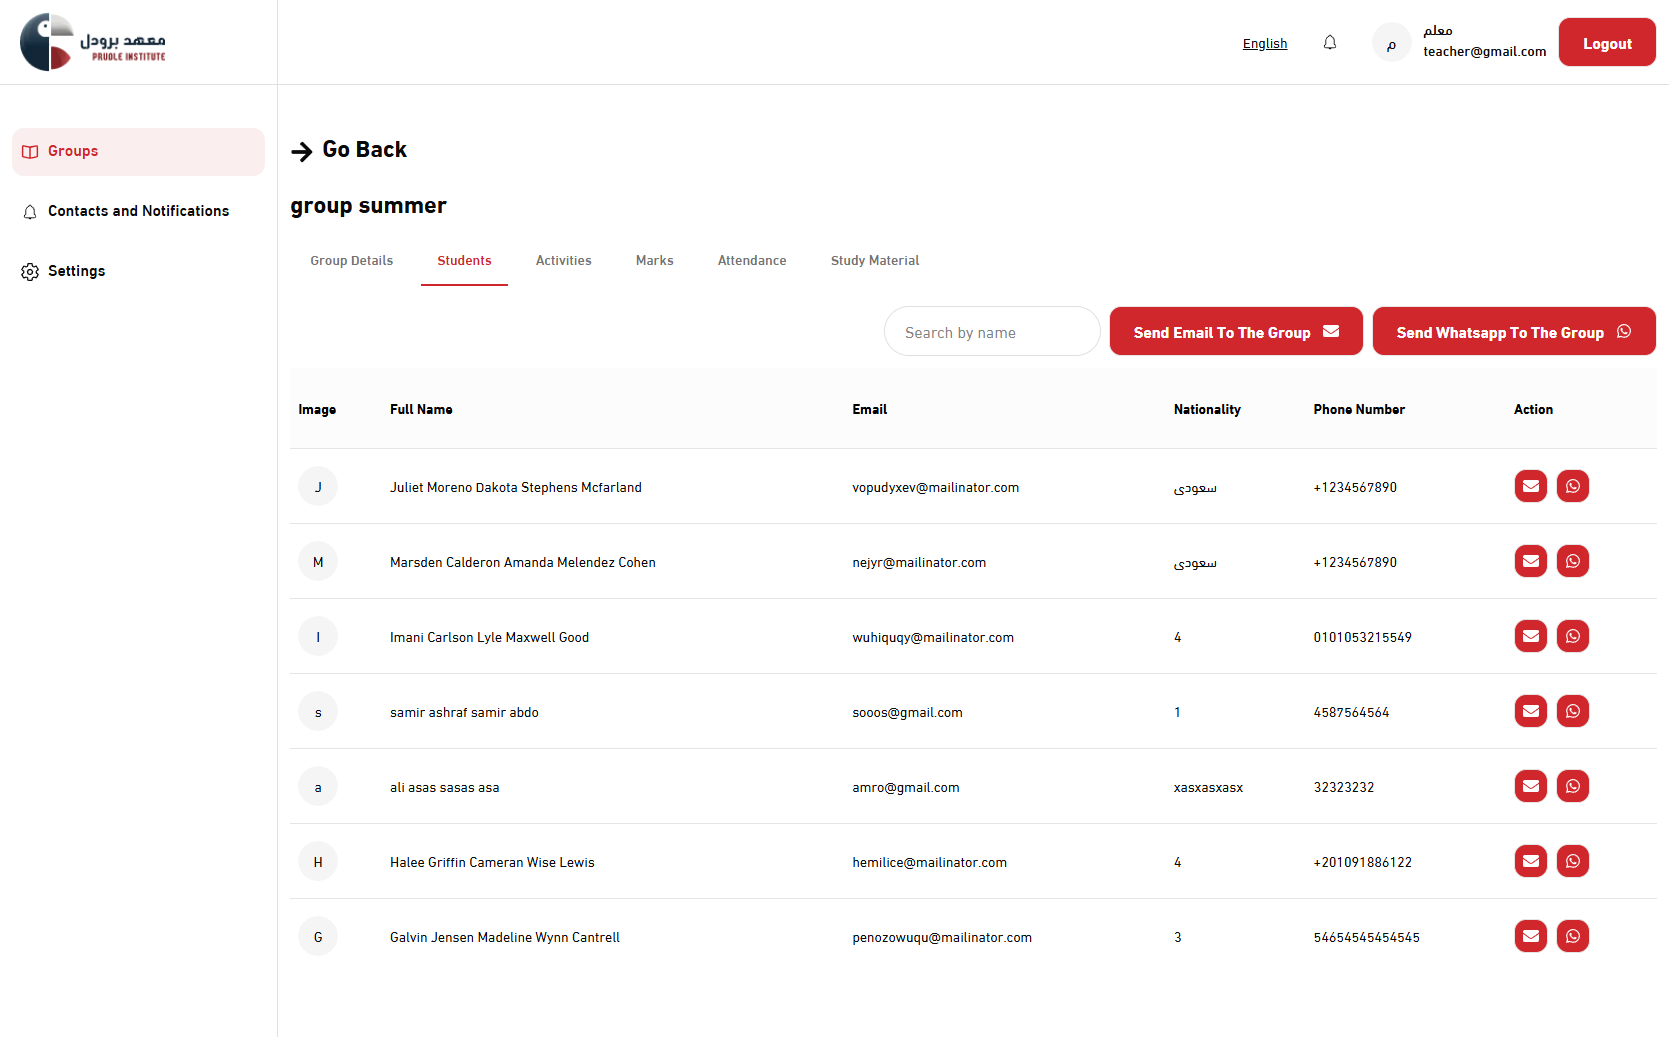This screenshot has height=1037, width=1669.
Task: Open Contacts and Notifications in sidebar
Action: 138,211
